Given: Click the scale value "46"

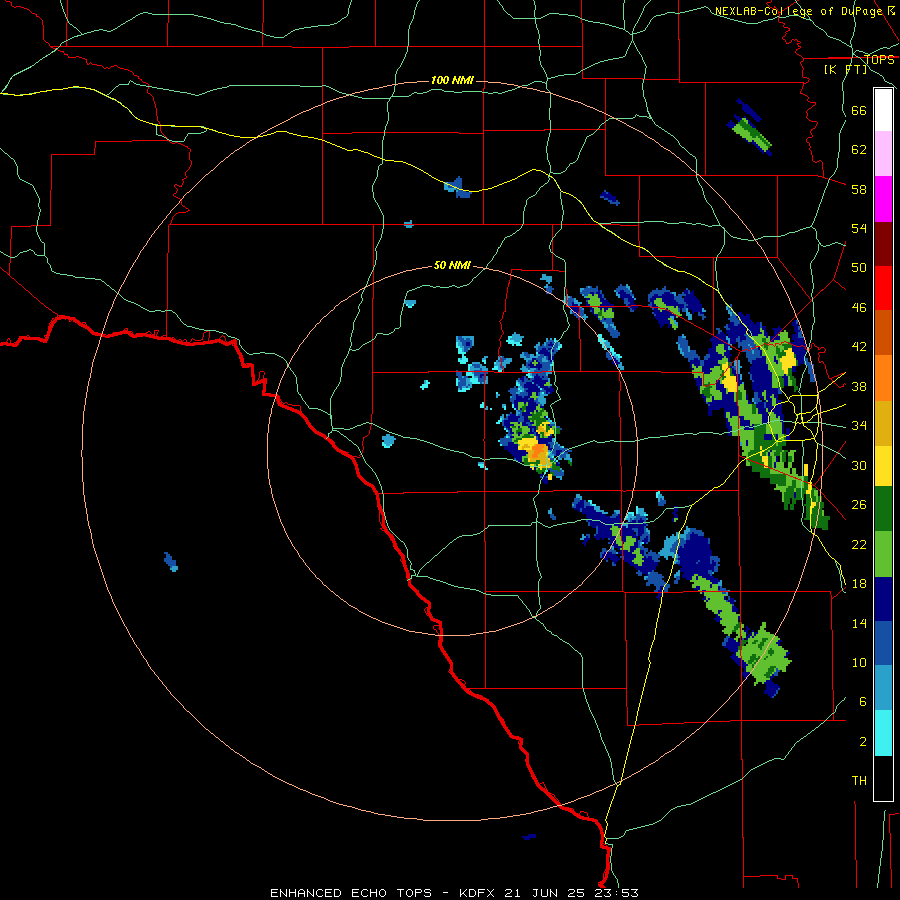Looking at the screenshot, I should coord(859,307).
